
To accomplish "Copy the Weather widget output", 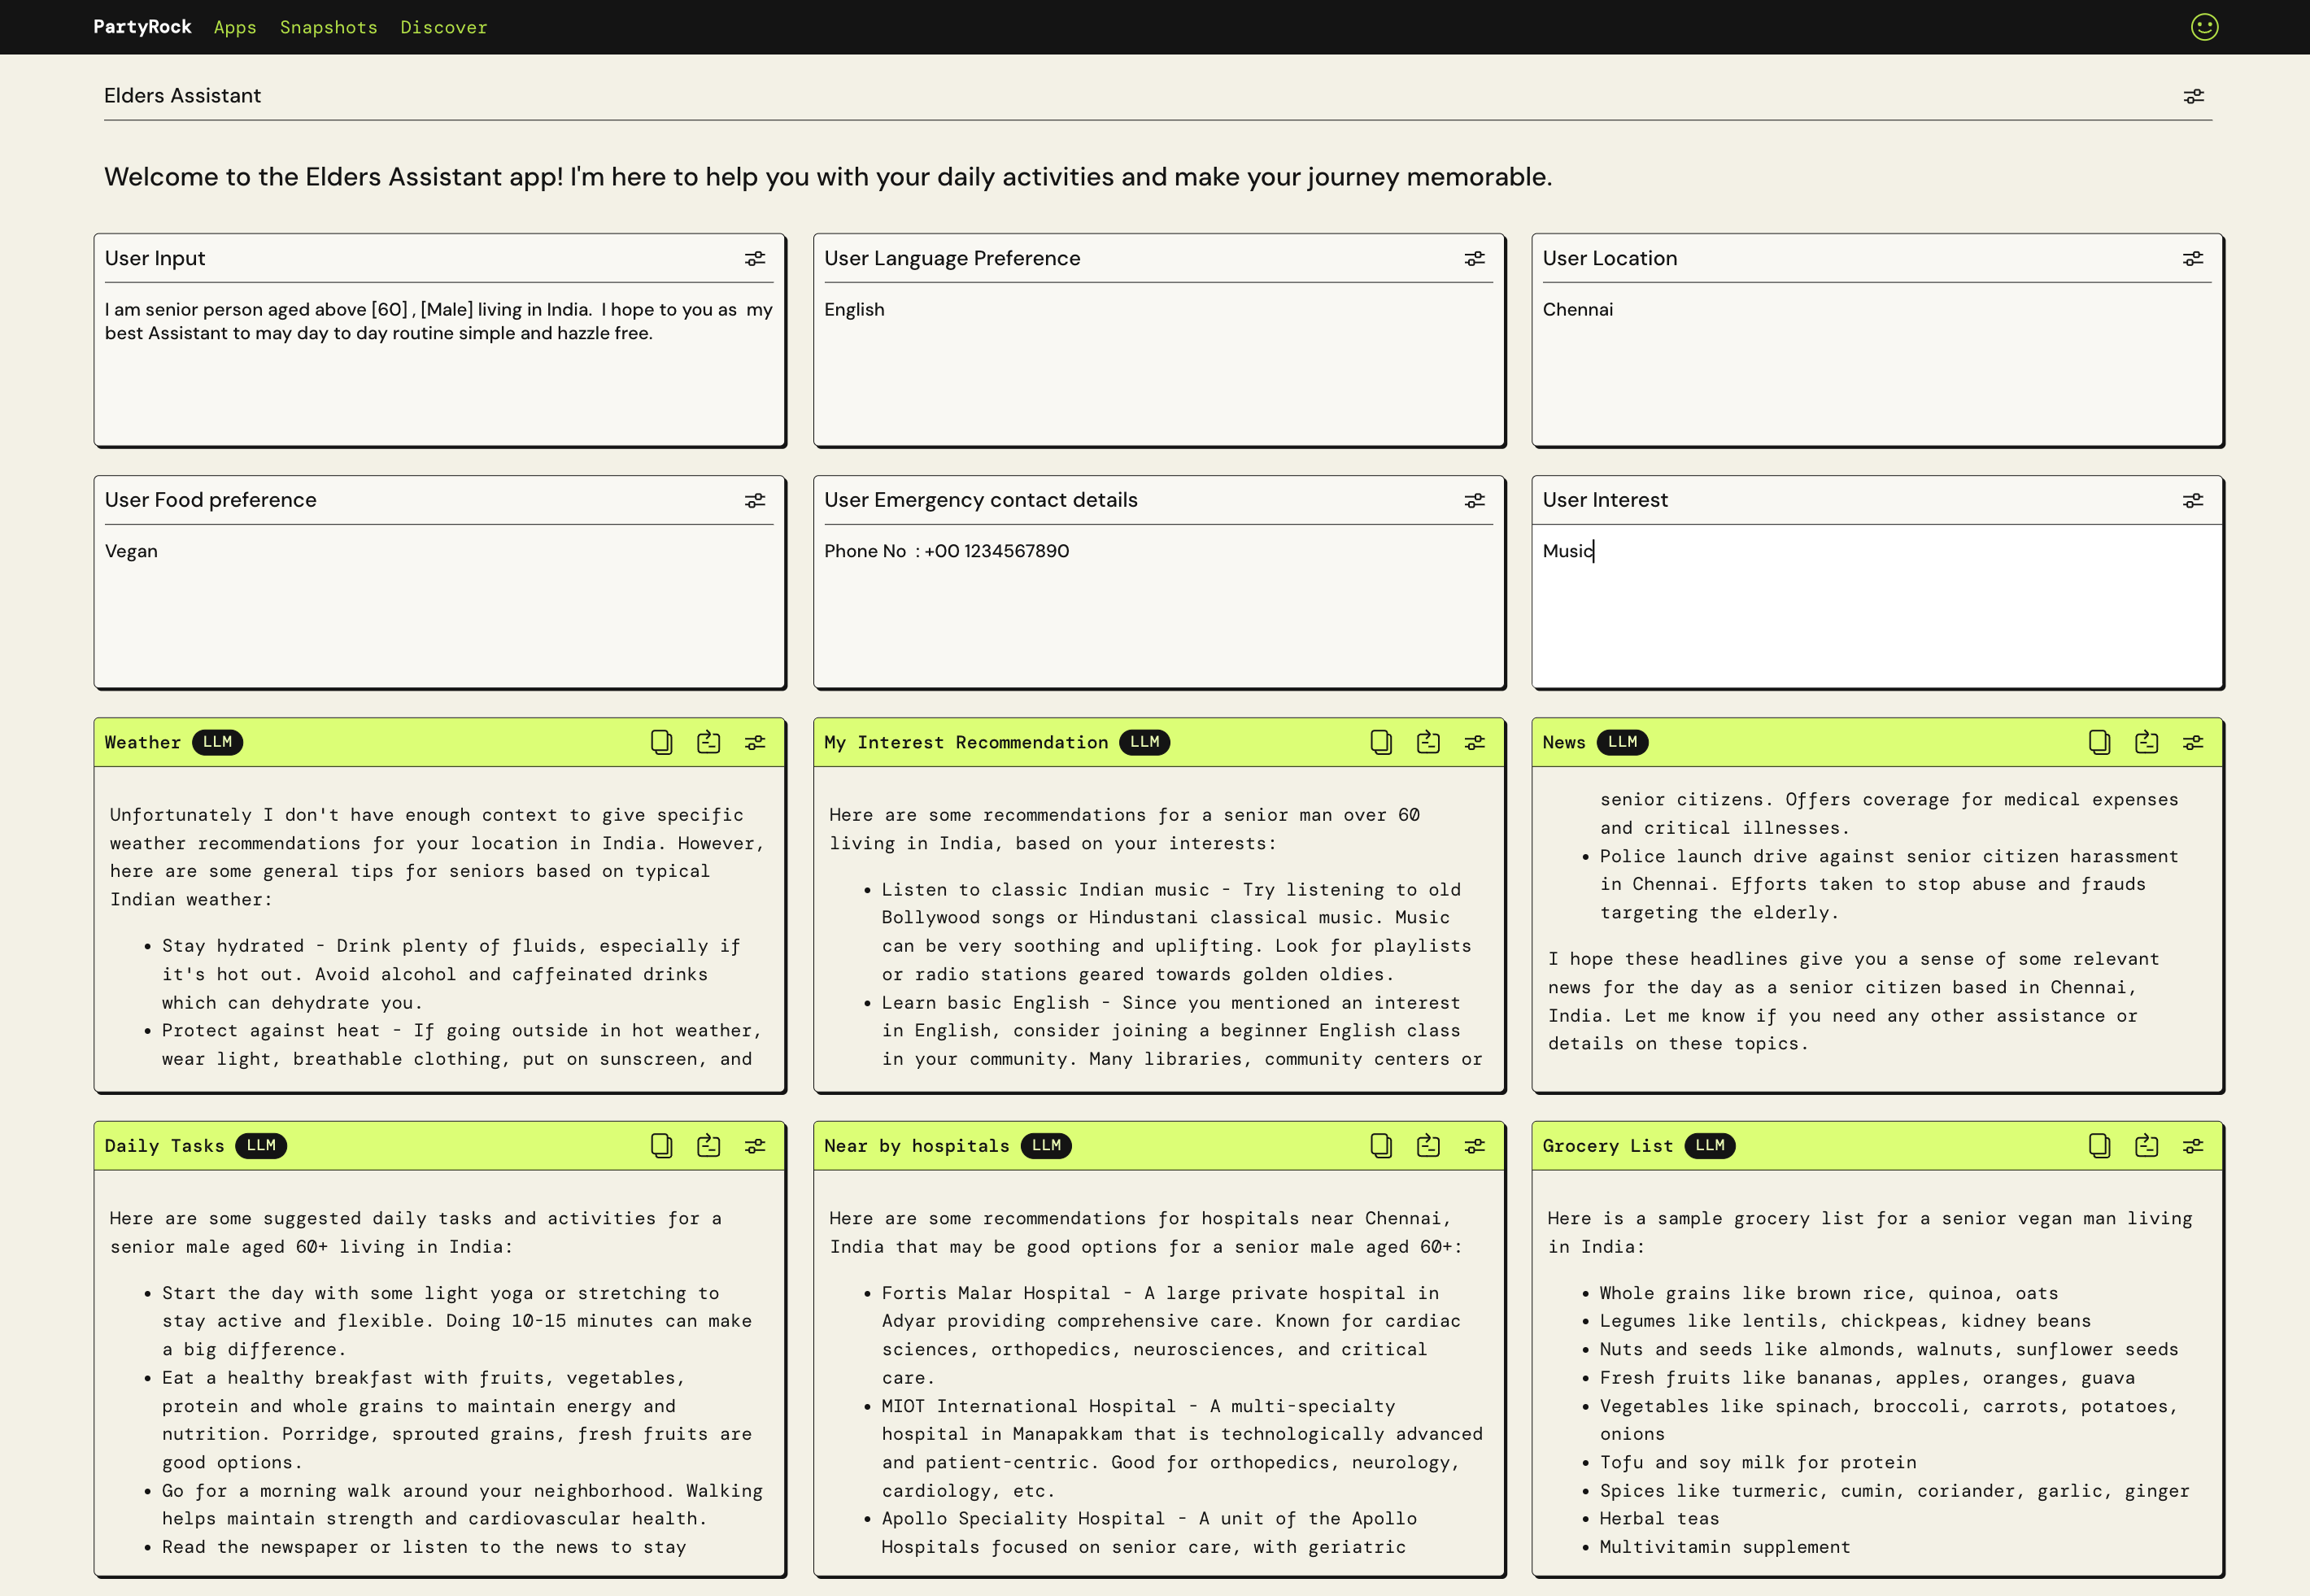I will tap(661, 742).
